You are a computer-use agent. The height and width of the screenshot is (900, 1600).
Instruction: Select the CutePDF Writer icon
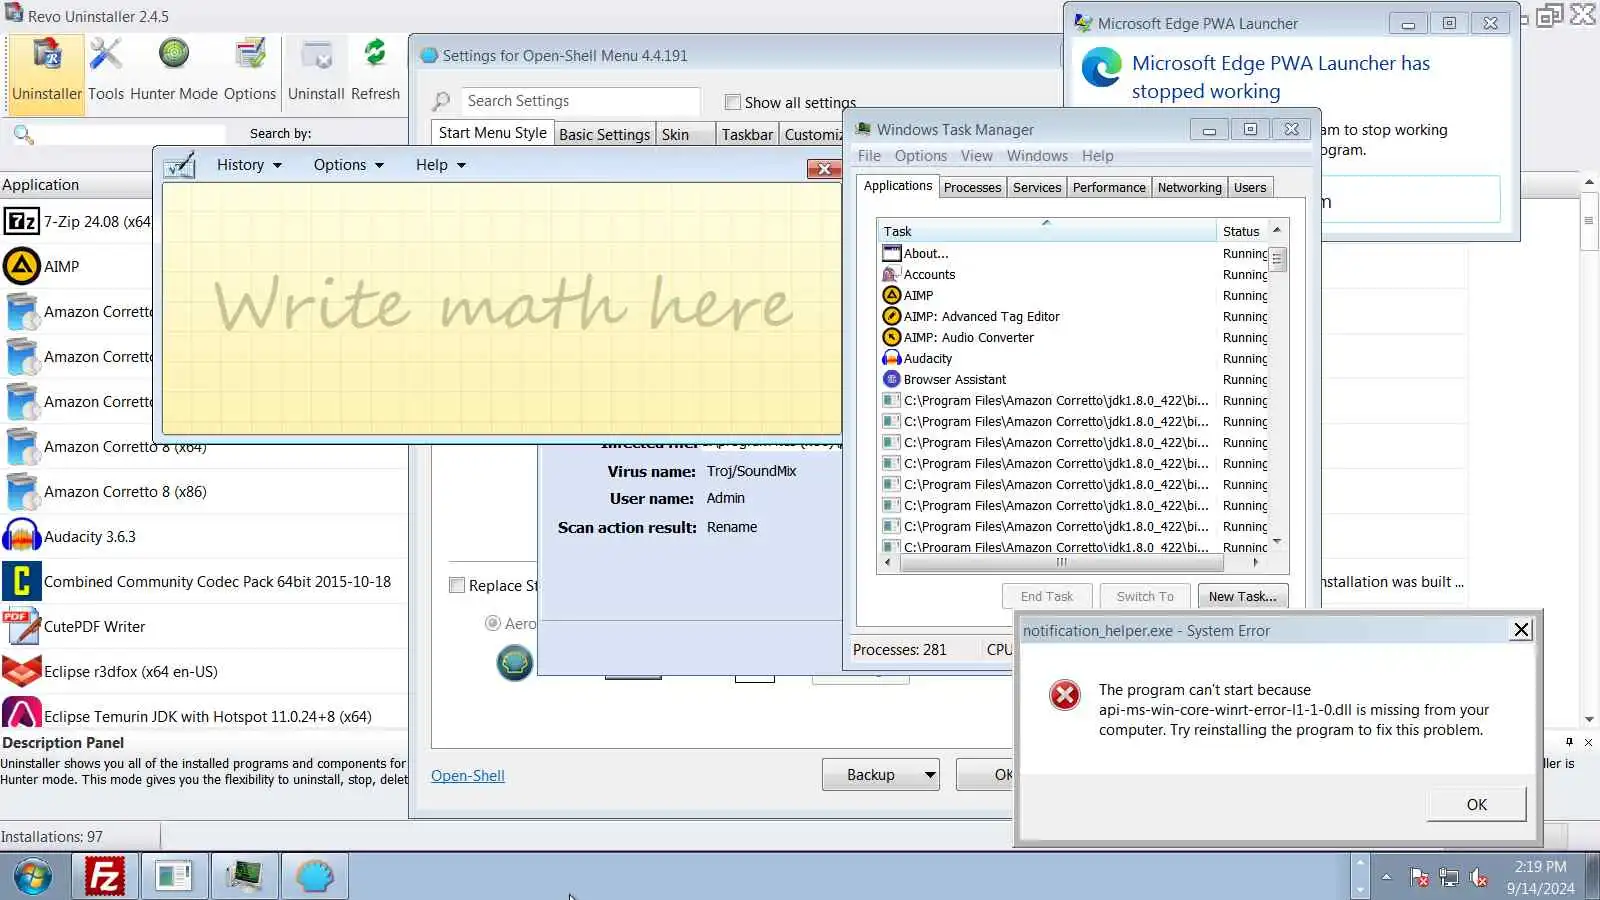21,626
